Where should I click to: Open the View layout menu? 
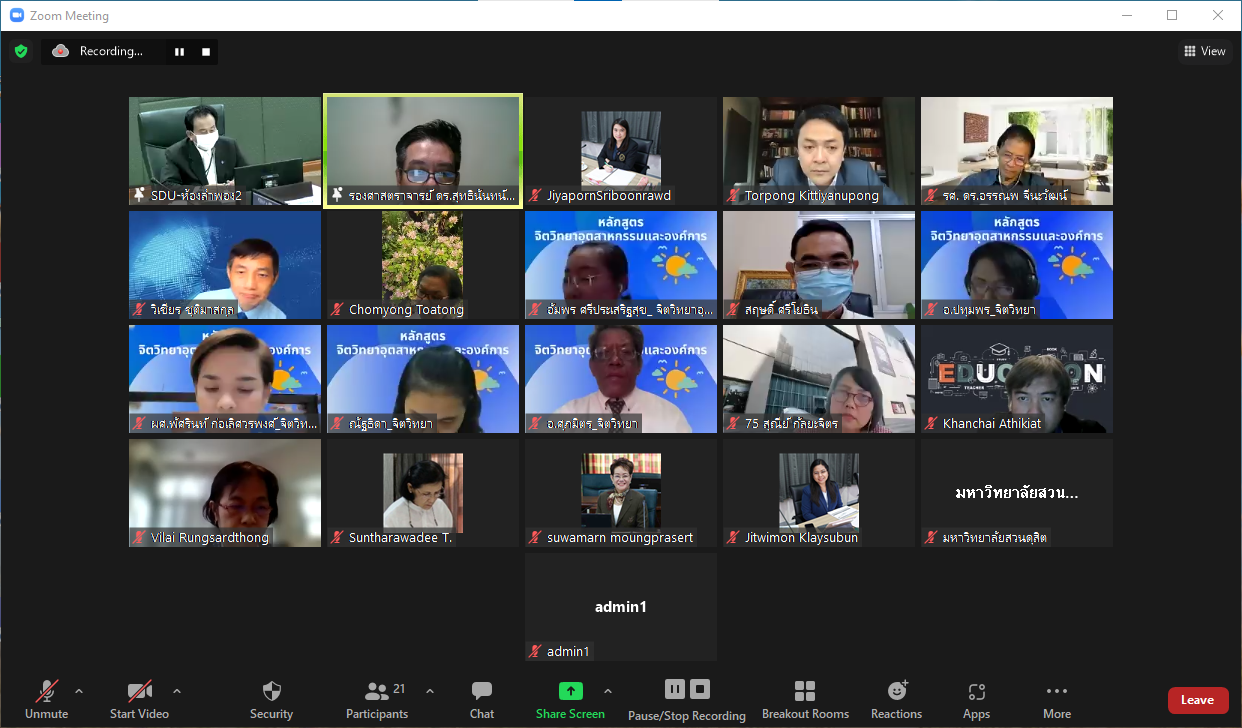click(1204, 51)
